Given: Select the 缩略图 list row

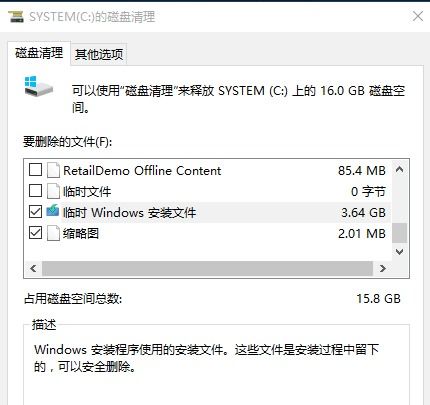Looking at the screenshot, I should point(207,233).
